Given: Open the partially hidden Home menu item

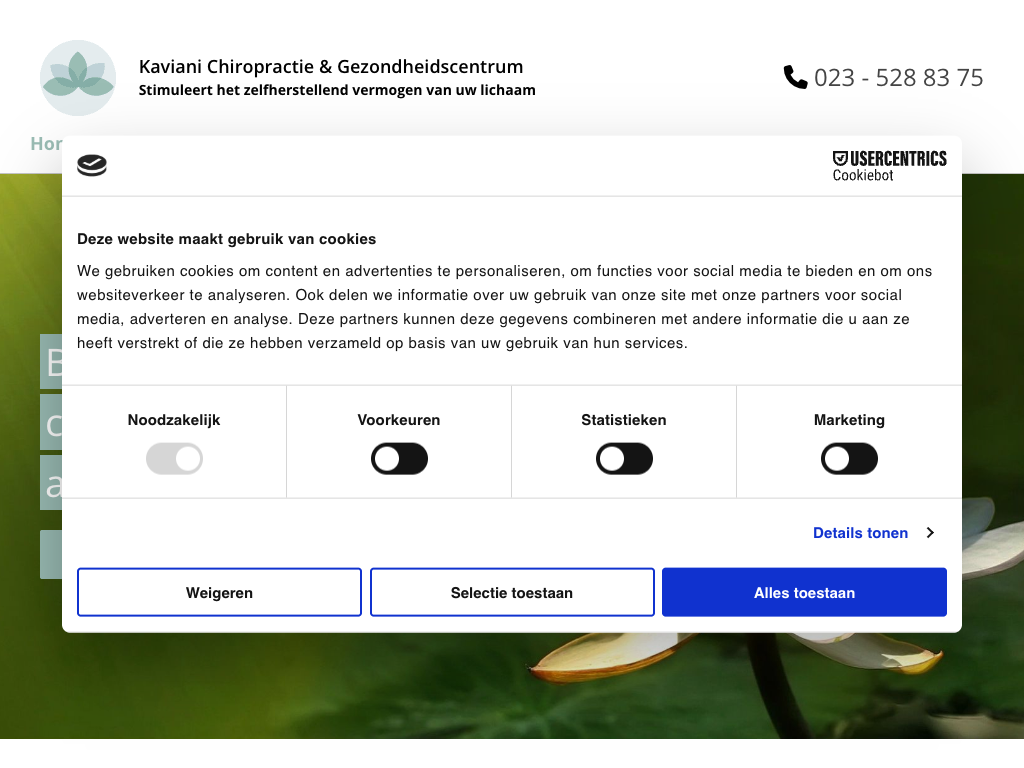Looking at the screenshot, I should coord(46,143).
